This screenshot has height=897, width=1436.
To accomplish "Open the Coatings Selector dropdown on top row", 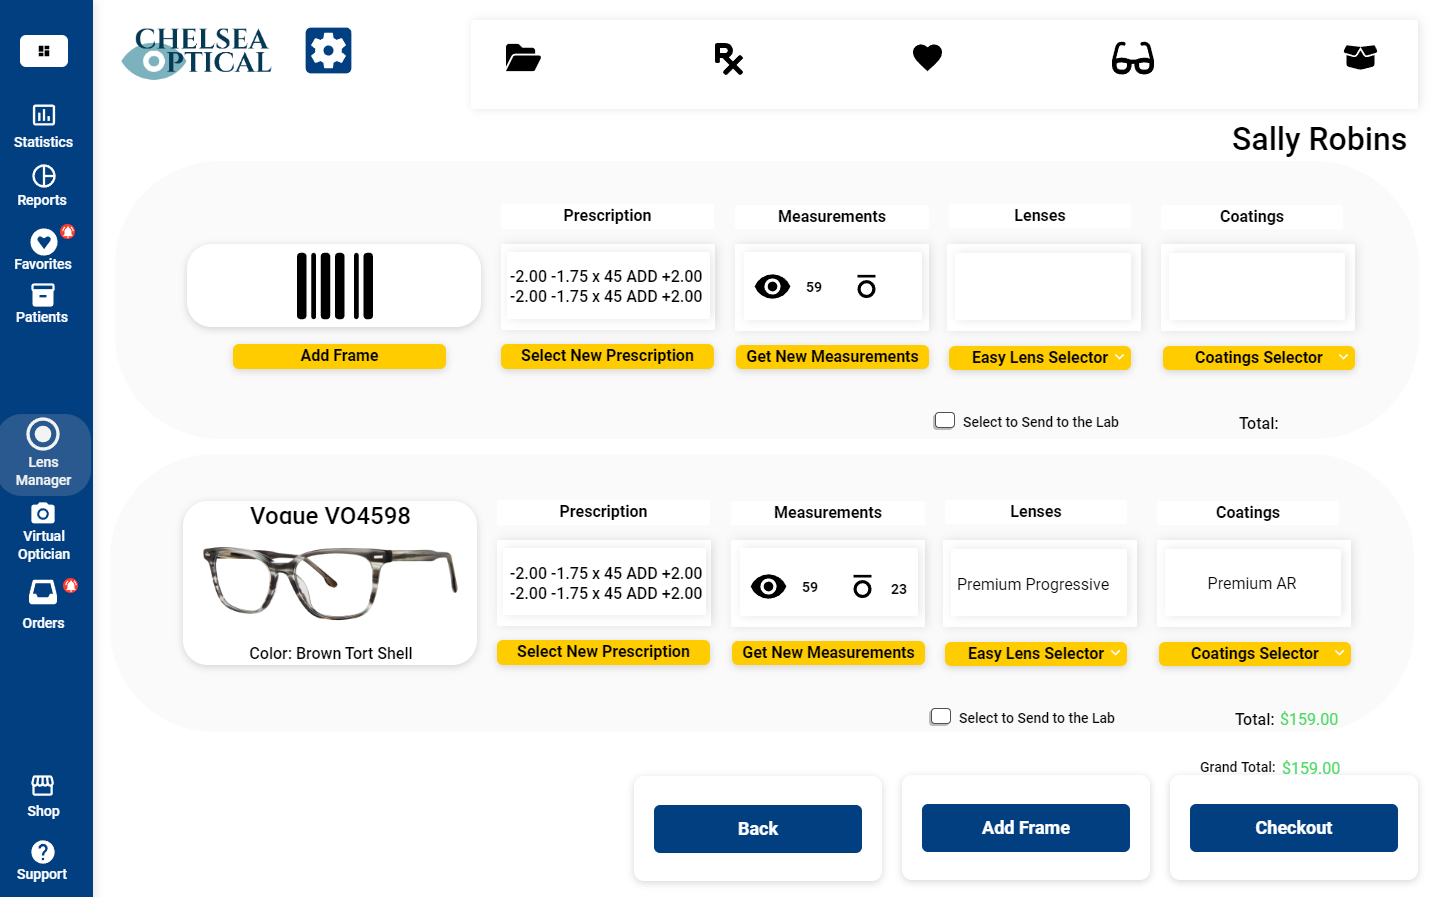I will [x=1258, y=357].
